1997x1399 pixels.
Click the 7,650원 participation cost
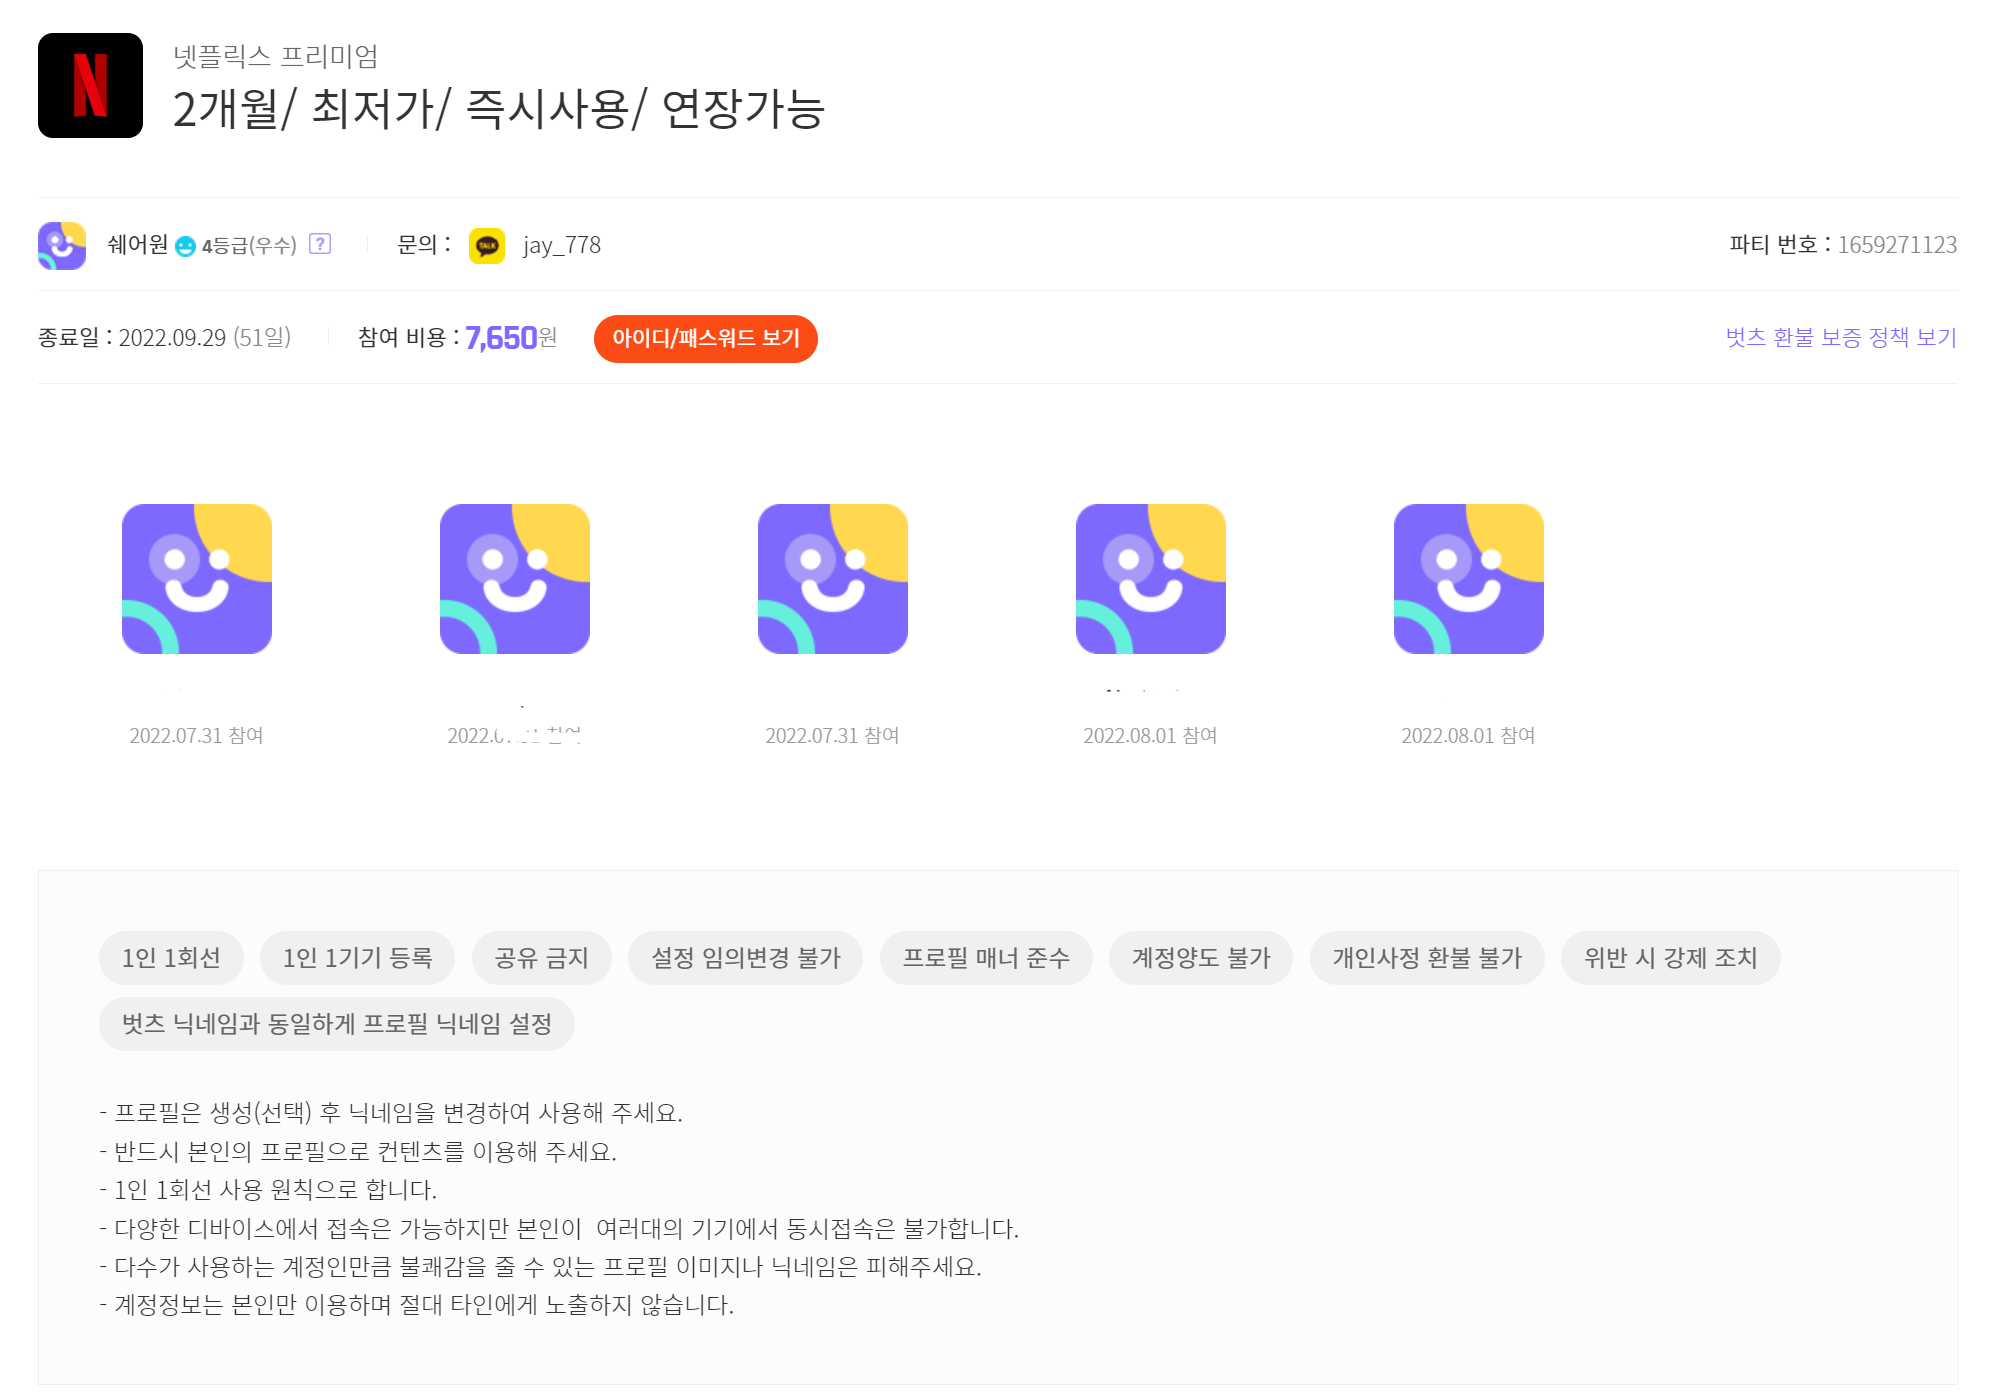(511, 338)
